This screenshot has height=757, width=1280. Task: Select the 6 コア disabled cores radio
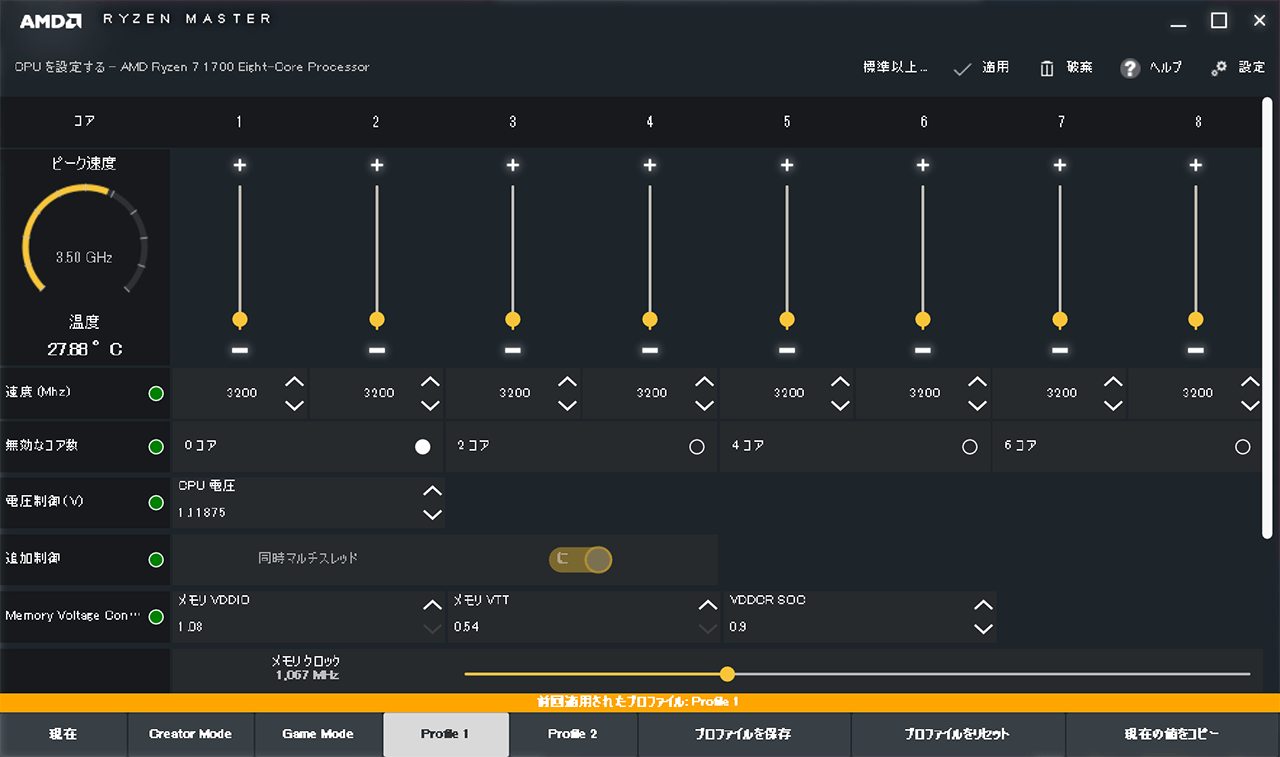click(x=1243, y=447)
